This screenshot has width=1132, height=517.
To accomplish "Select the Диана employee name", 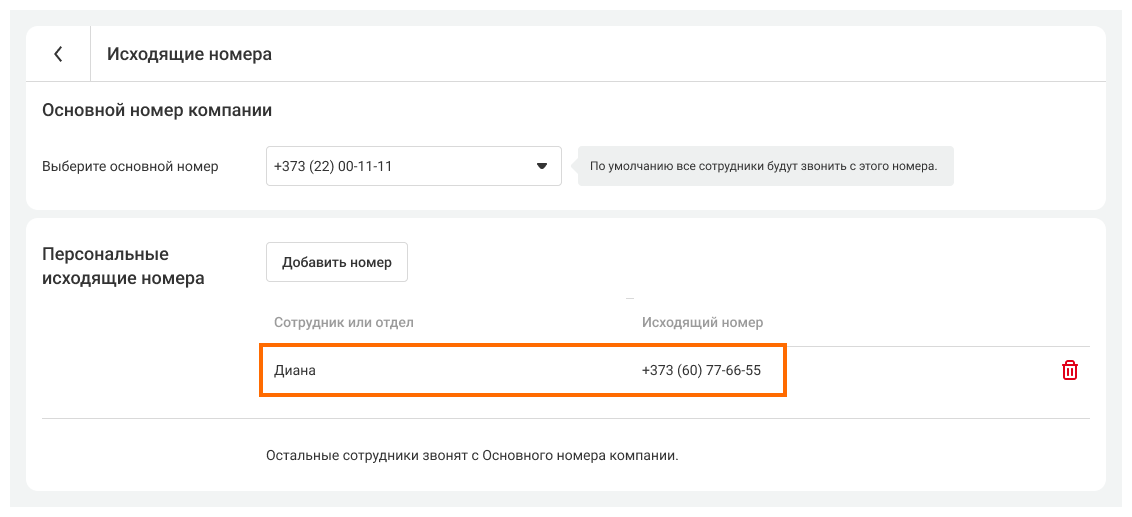I will [296, 371].
